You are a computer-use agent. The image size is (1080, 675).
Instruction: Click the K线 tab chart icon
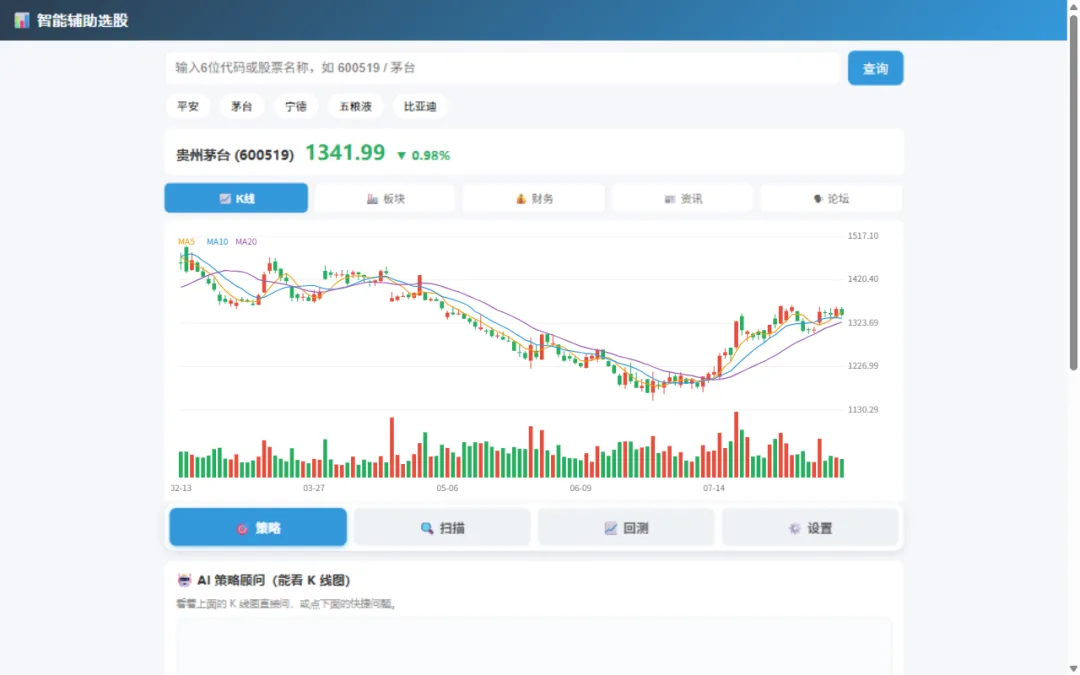coord(225,198)
